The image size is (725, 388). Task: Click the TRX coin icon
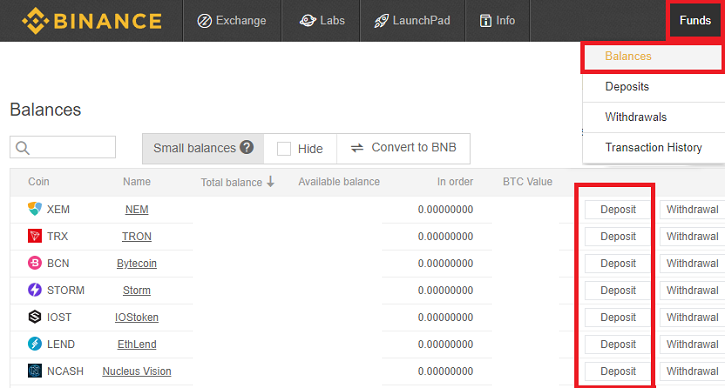click(x=35, y=236)
